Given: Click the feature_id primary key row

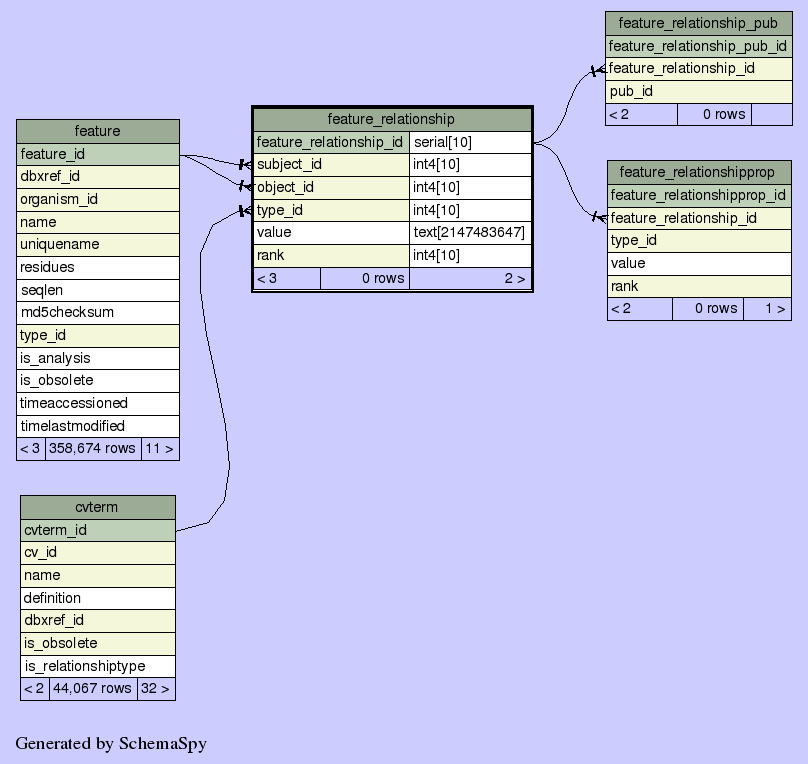Looking at the screenshot, I should pos(97,154).
